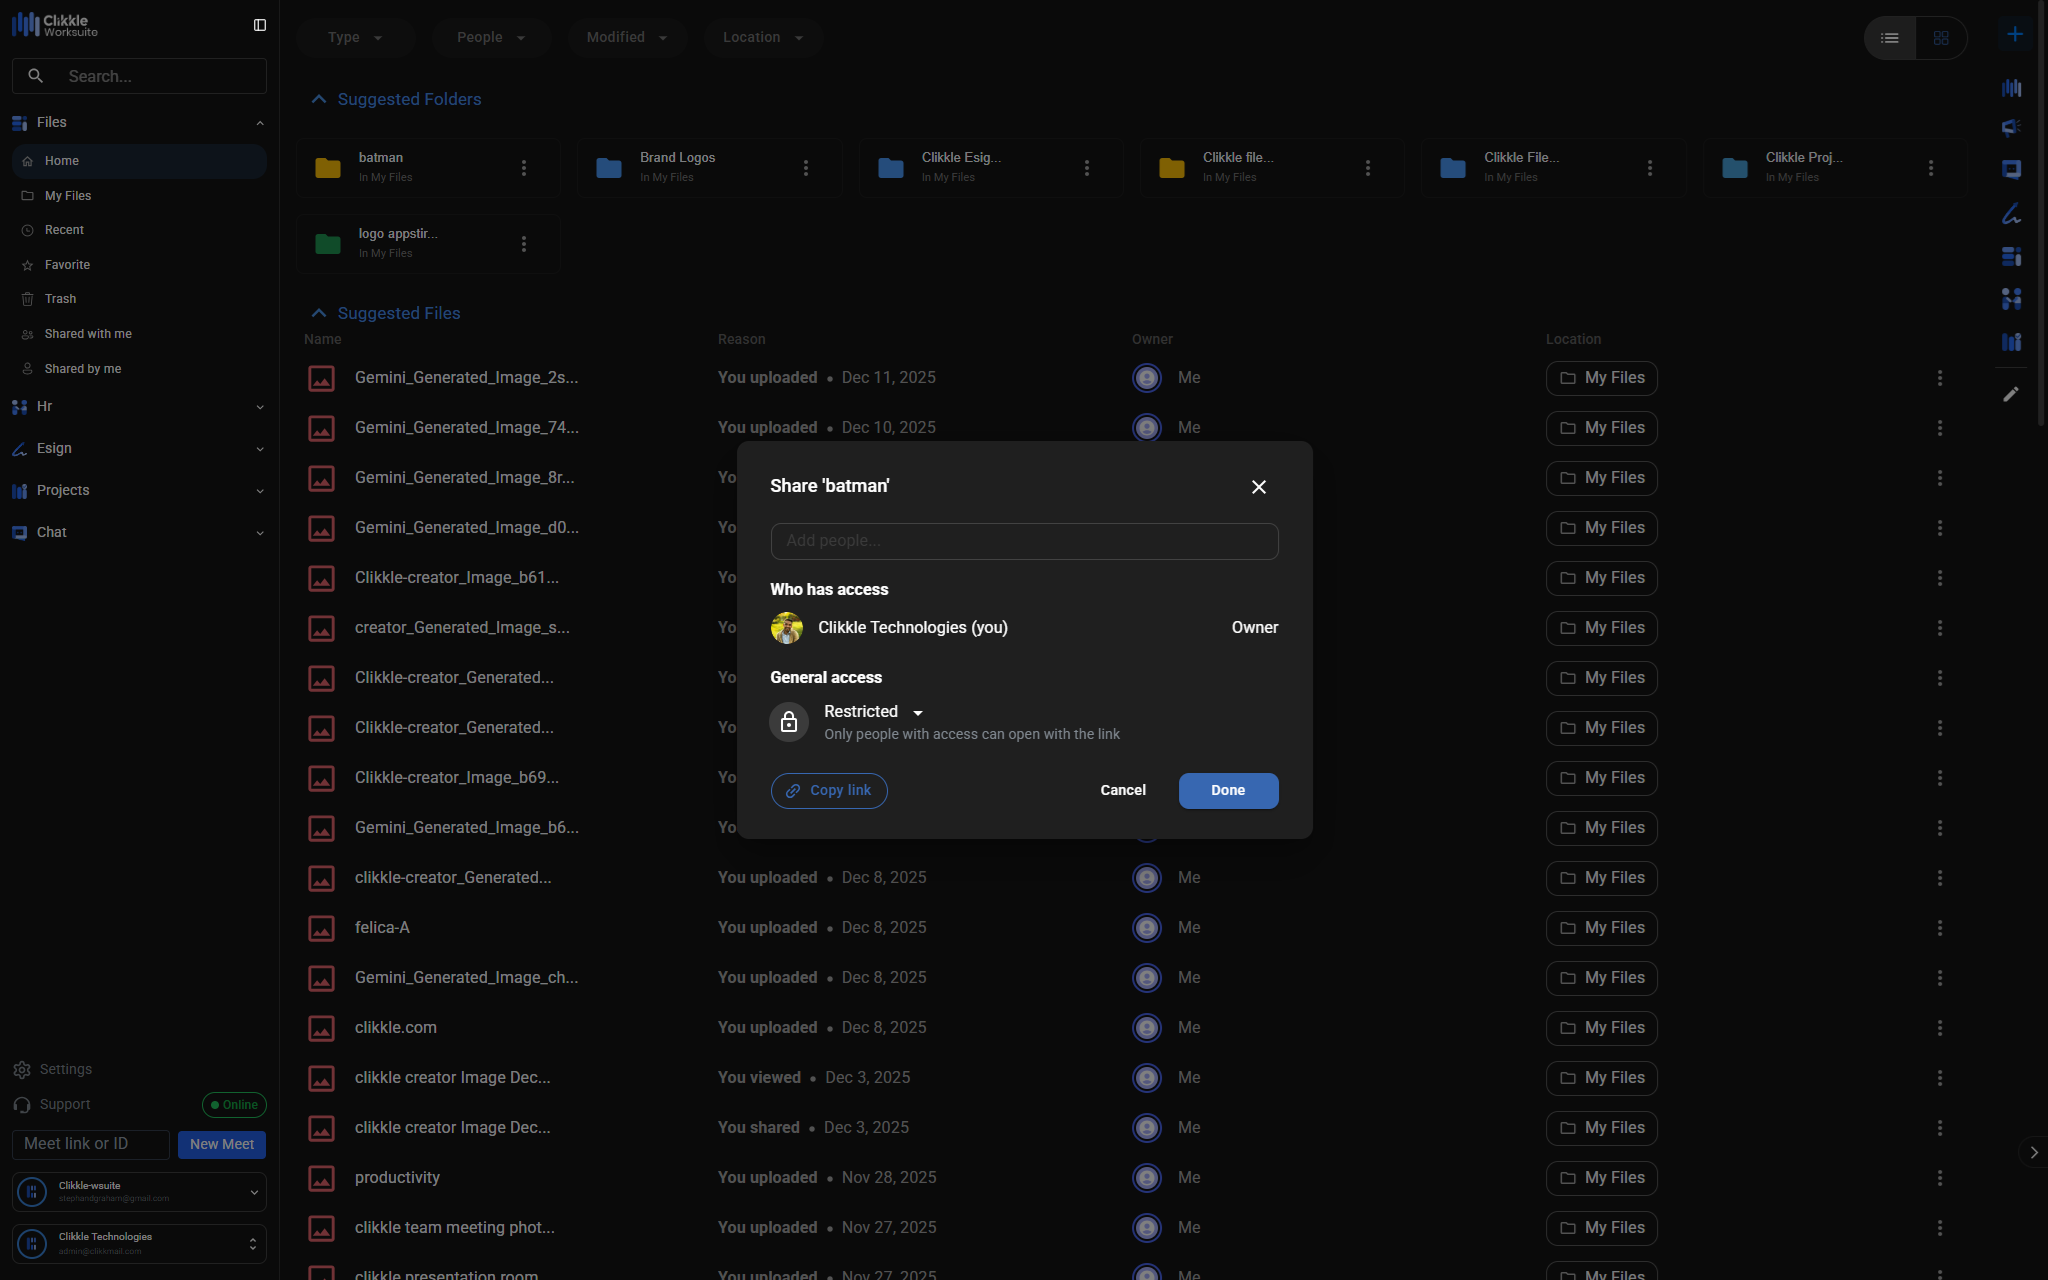This screenshot has height=1280, width=2048.
Task: Collapse the Suggested Folders section
Action: click(319, 99)
